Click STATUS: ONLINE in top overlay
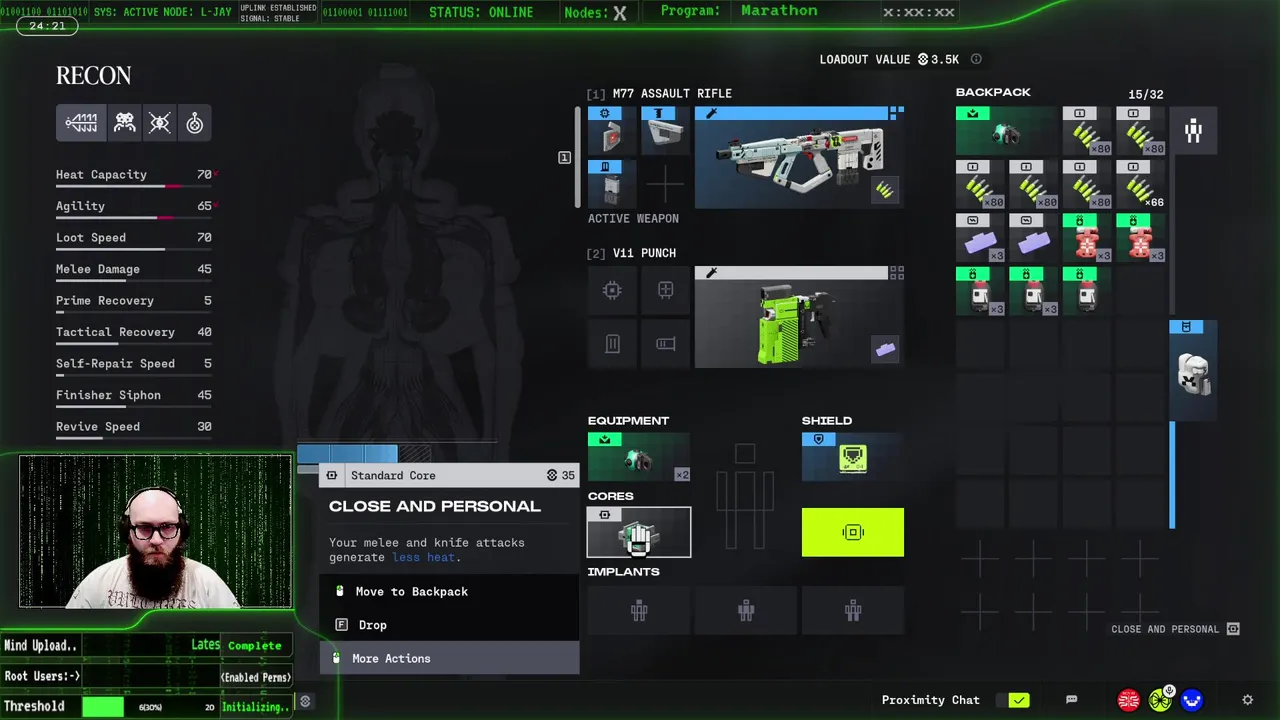 coord(481,13)
